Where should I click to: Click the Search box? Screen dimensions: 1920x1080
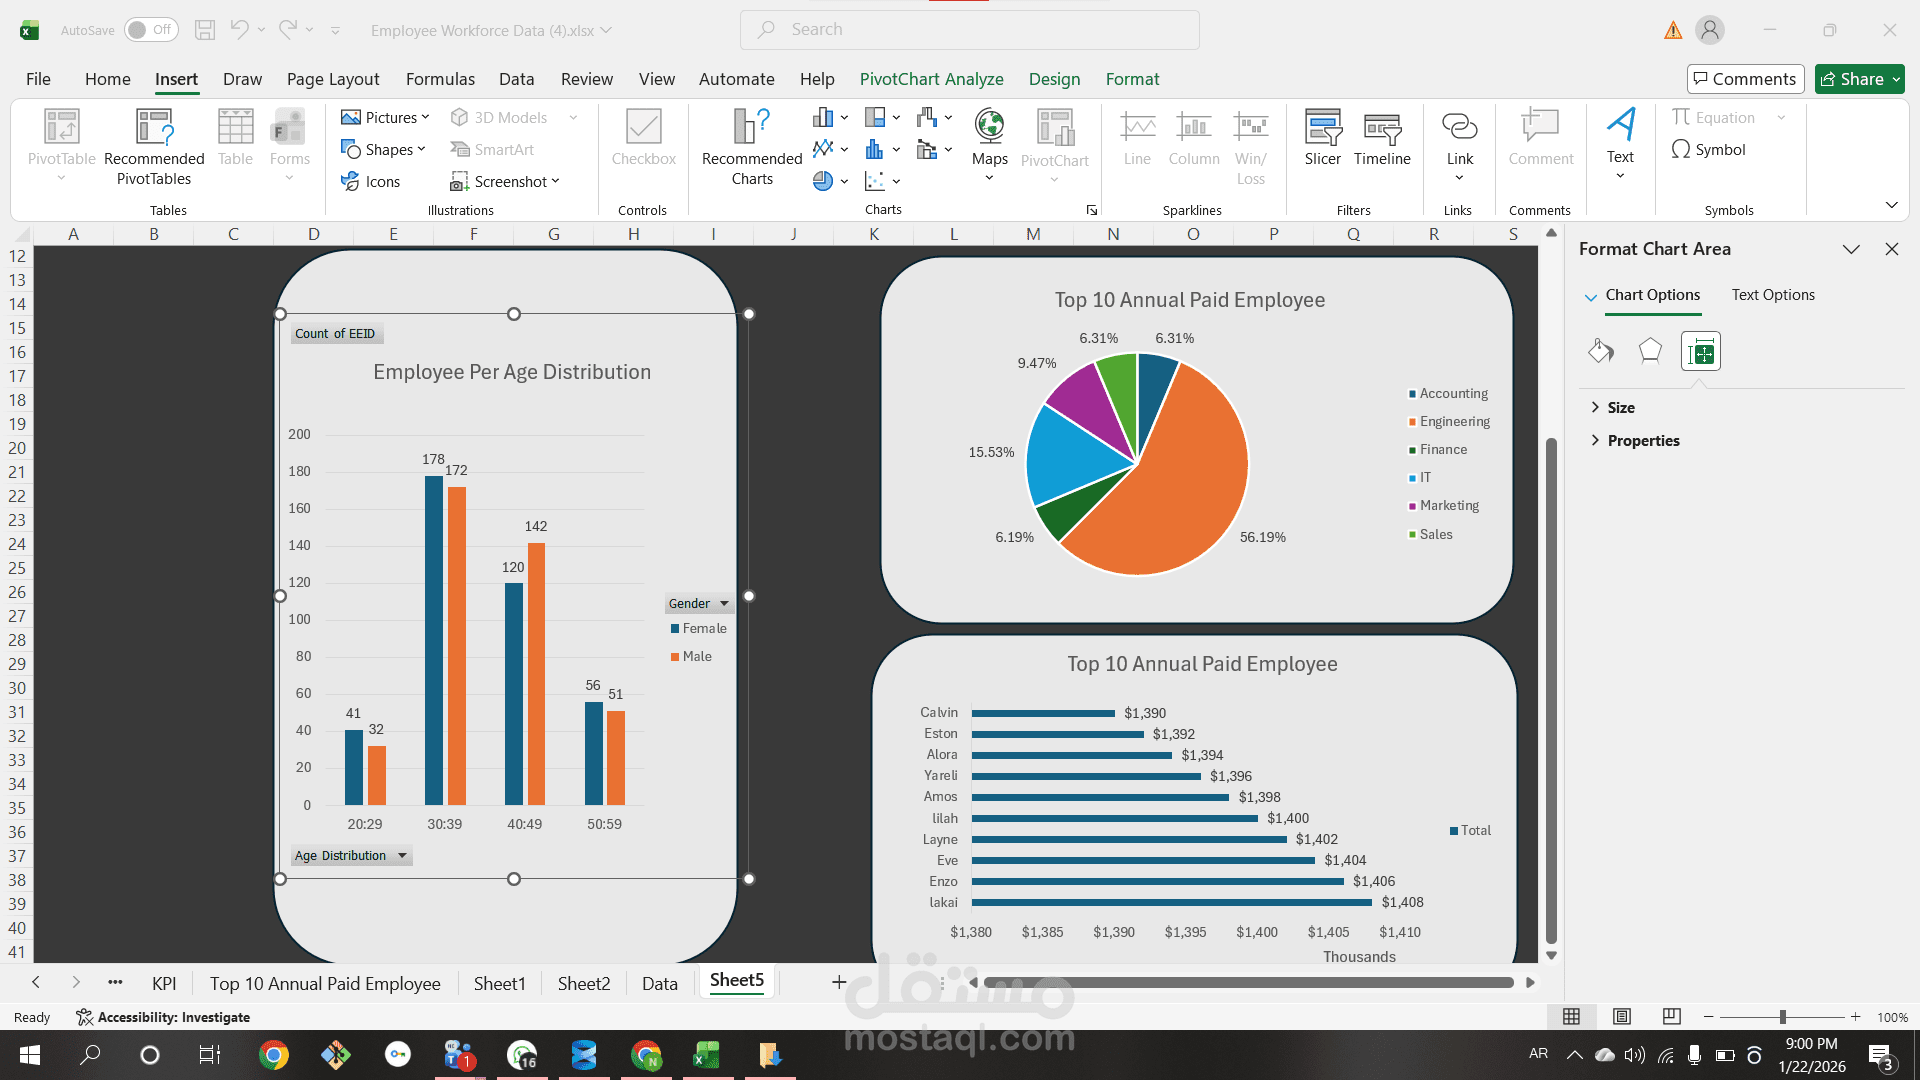click(x=969, y=30)
